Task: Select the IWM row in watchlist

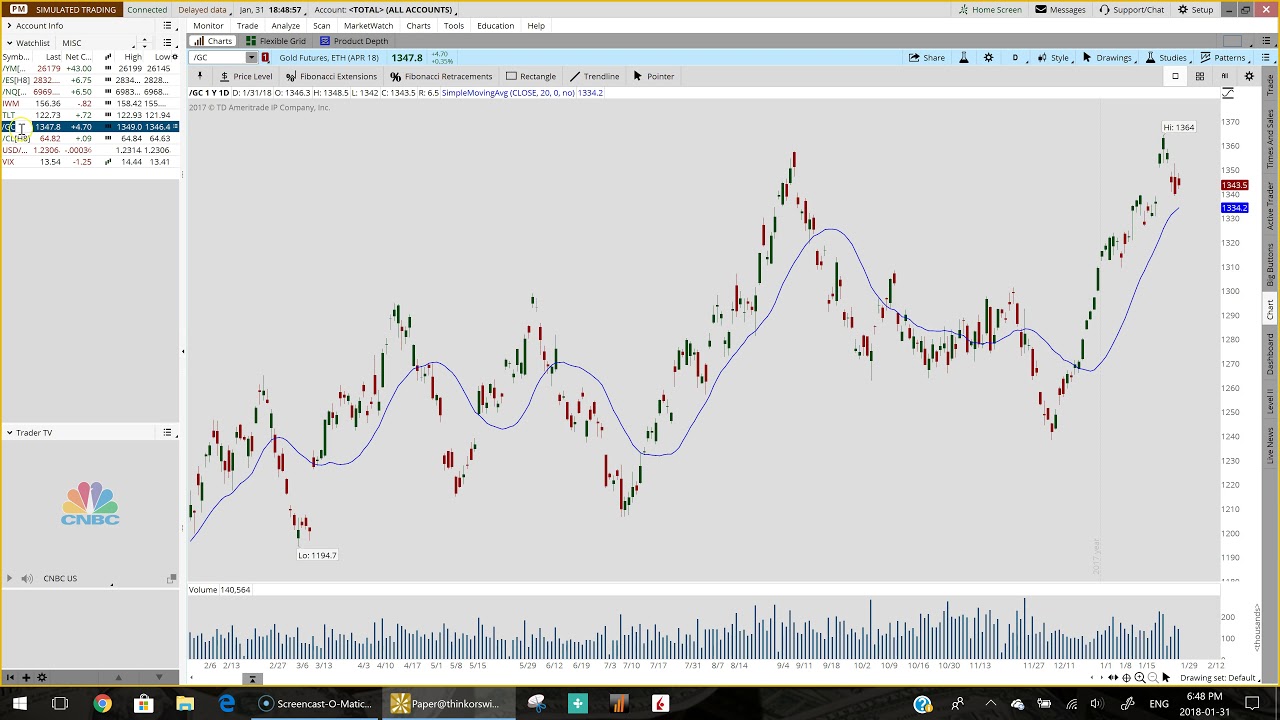Action: tap(90, 104)
